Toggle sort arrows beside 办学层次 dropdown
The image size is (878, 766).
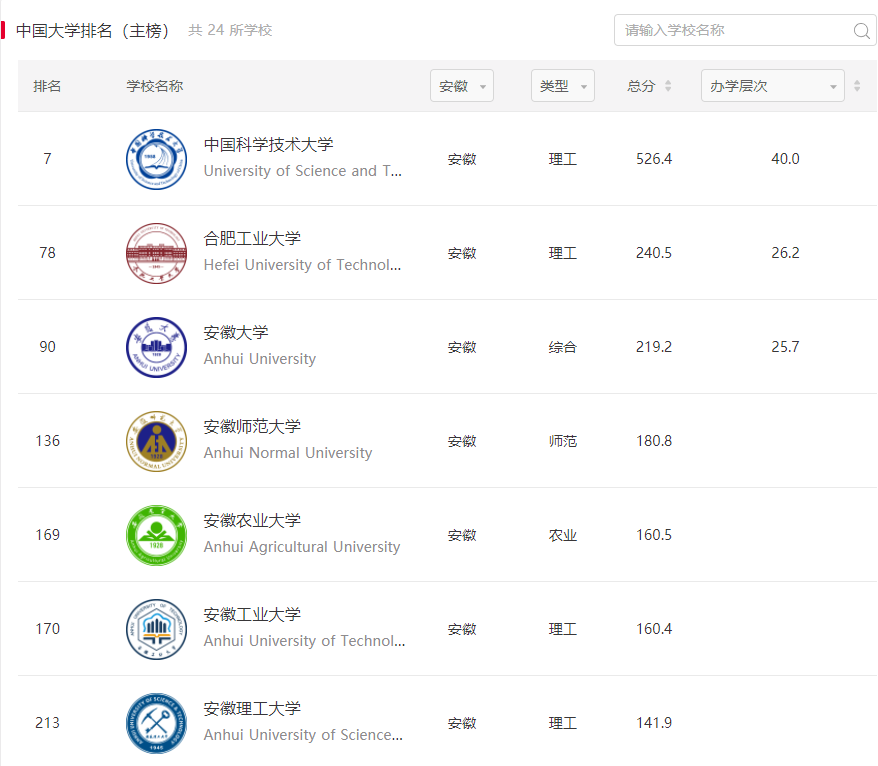click(x=856, y=86)
